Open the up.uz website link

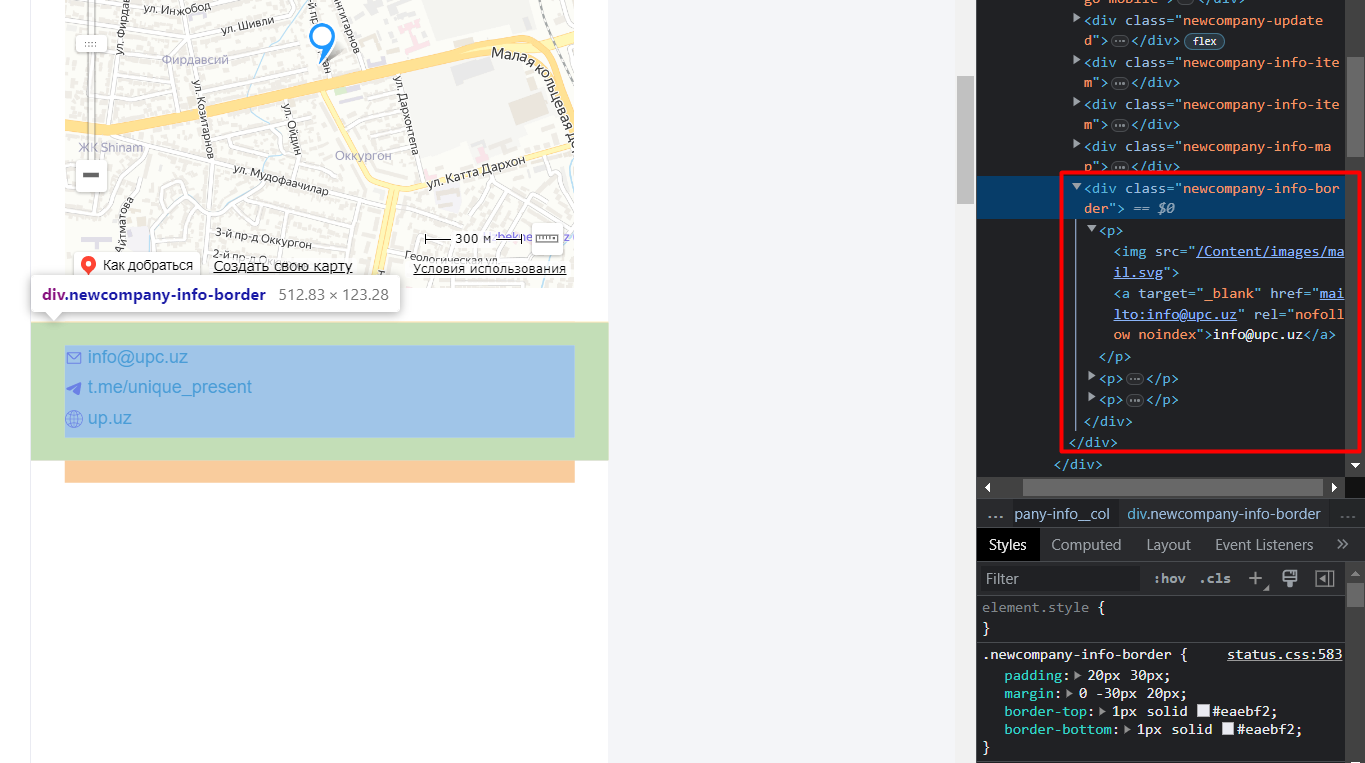(x=110, y=418)
